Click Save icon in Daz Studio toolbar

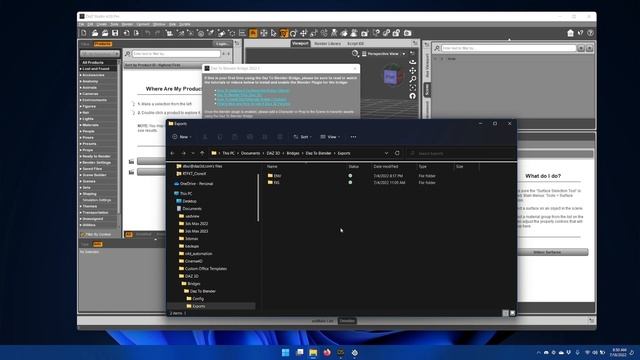coord(115,33)
